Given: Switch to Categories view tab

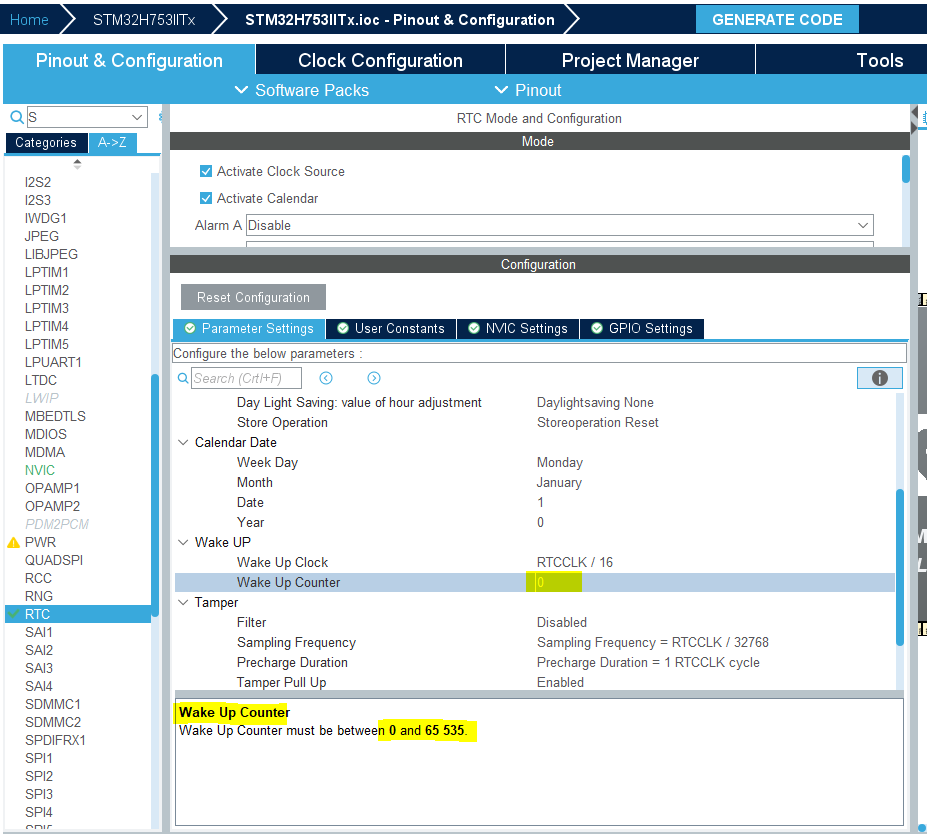Looking at the screenshot, I should click(46, 142).
